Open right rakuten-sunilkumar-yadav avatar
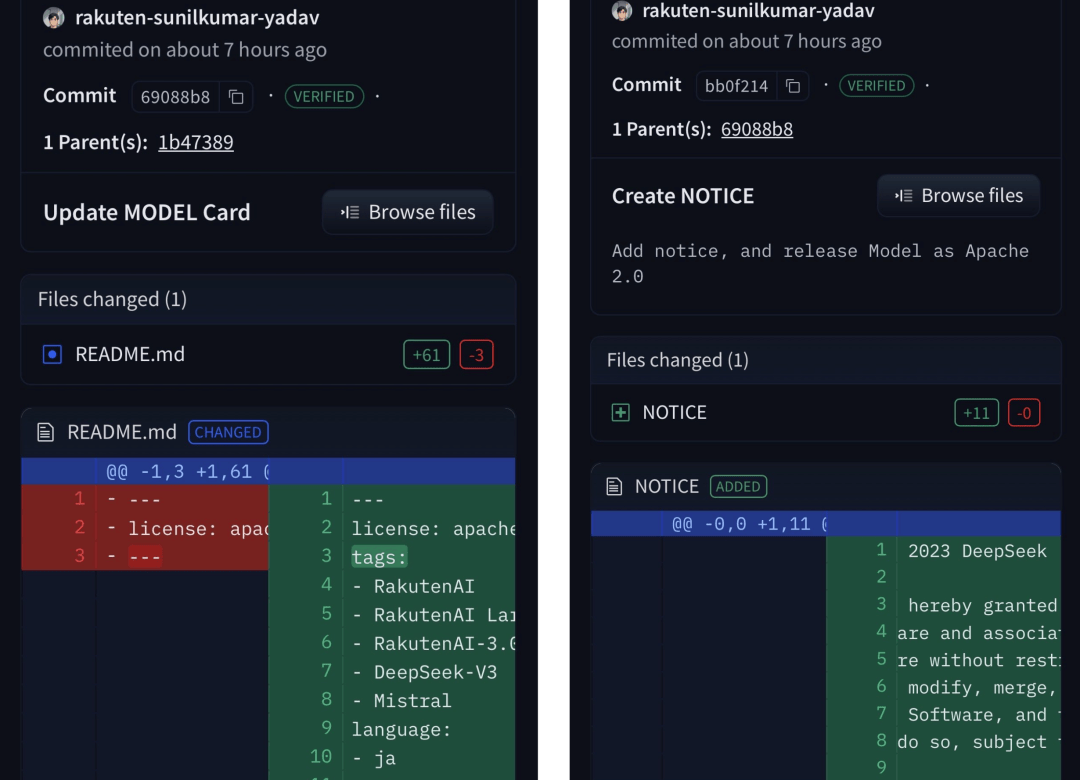The image size is (1080, 780). (622, 11)
